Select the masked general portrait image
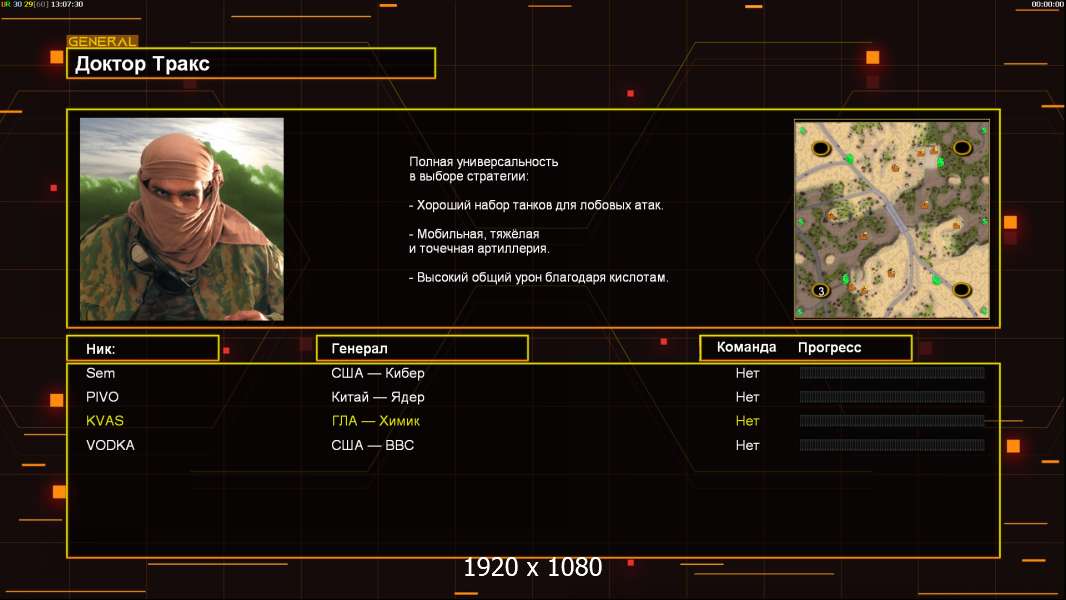Screen dimensions: 1066x600 [x=182, y=219]
